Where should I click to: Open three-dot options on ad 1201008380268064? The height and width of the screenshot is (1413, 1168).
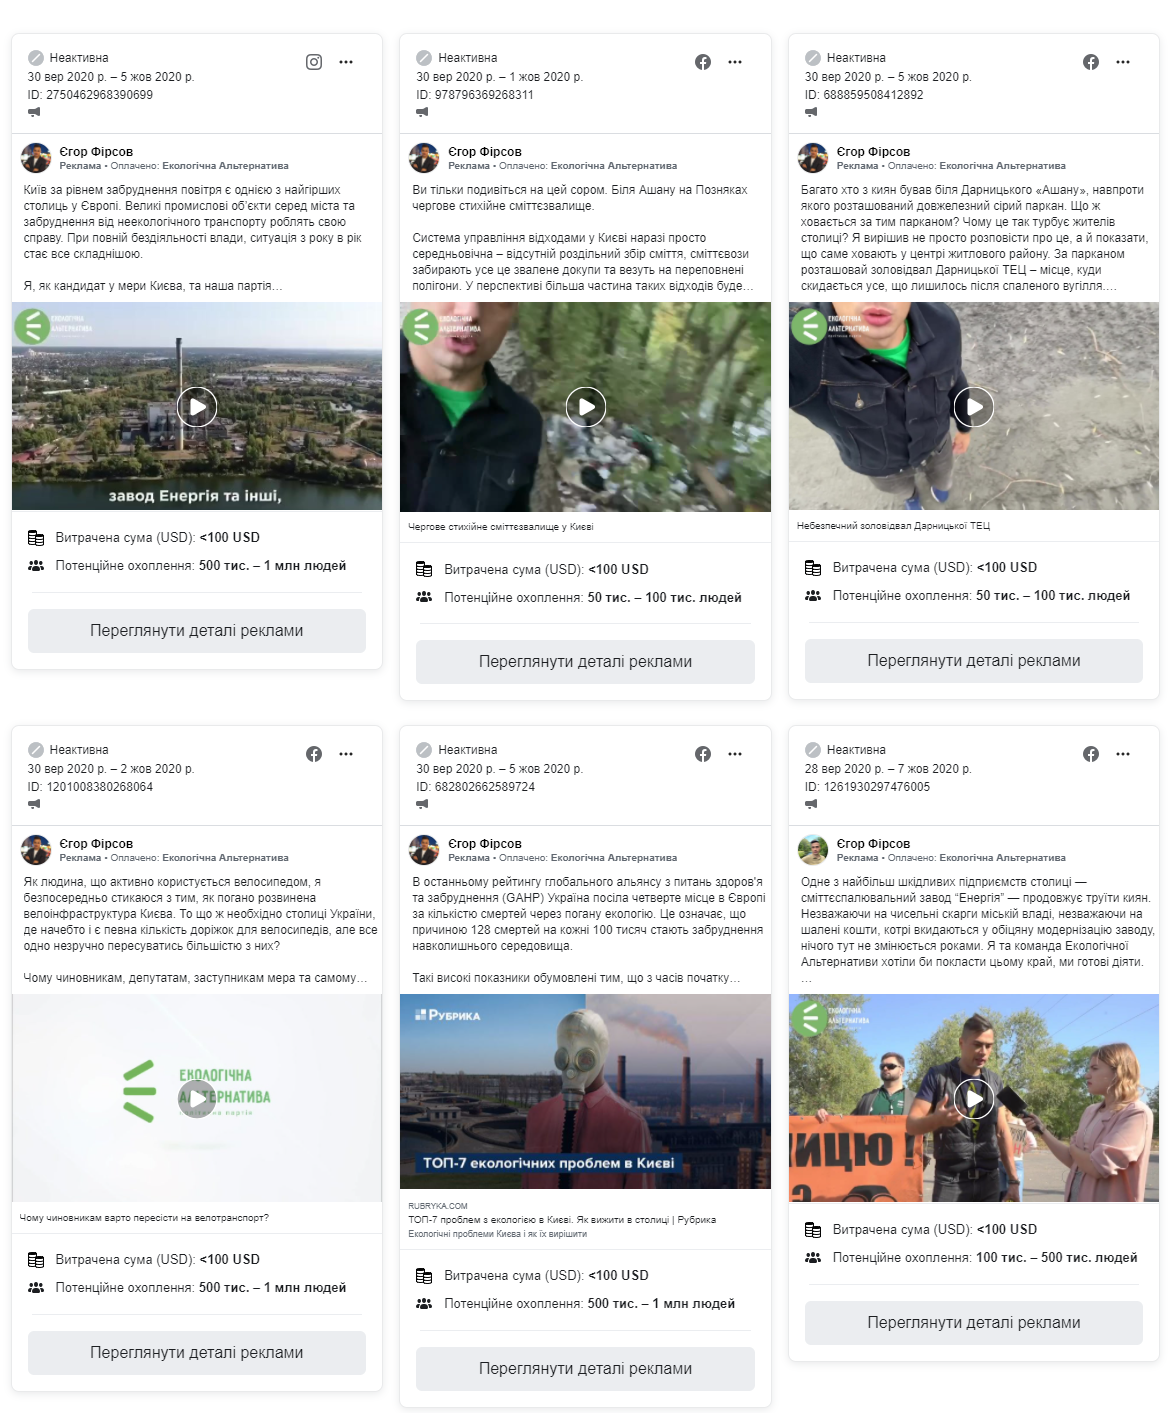coord(346,754)
